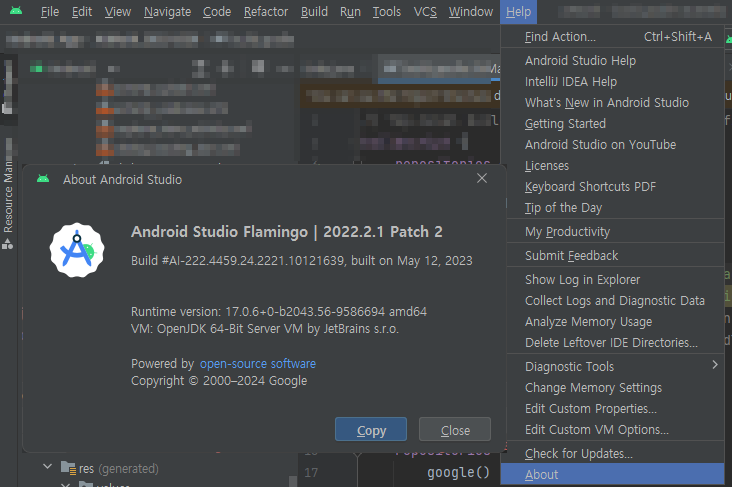The width and height of the screenshot is (732, 487).
Task: Follow the open-source software link
Action: [x=258, y=363]
